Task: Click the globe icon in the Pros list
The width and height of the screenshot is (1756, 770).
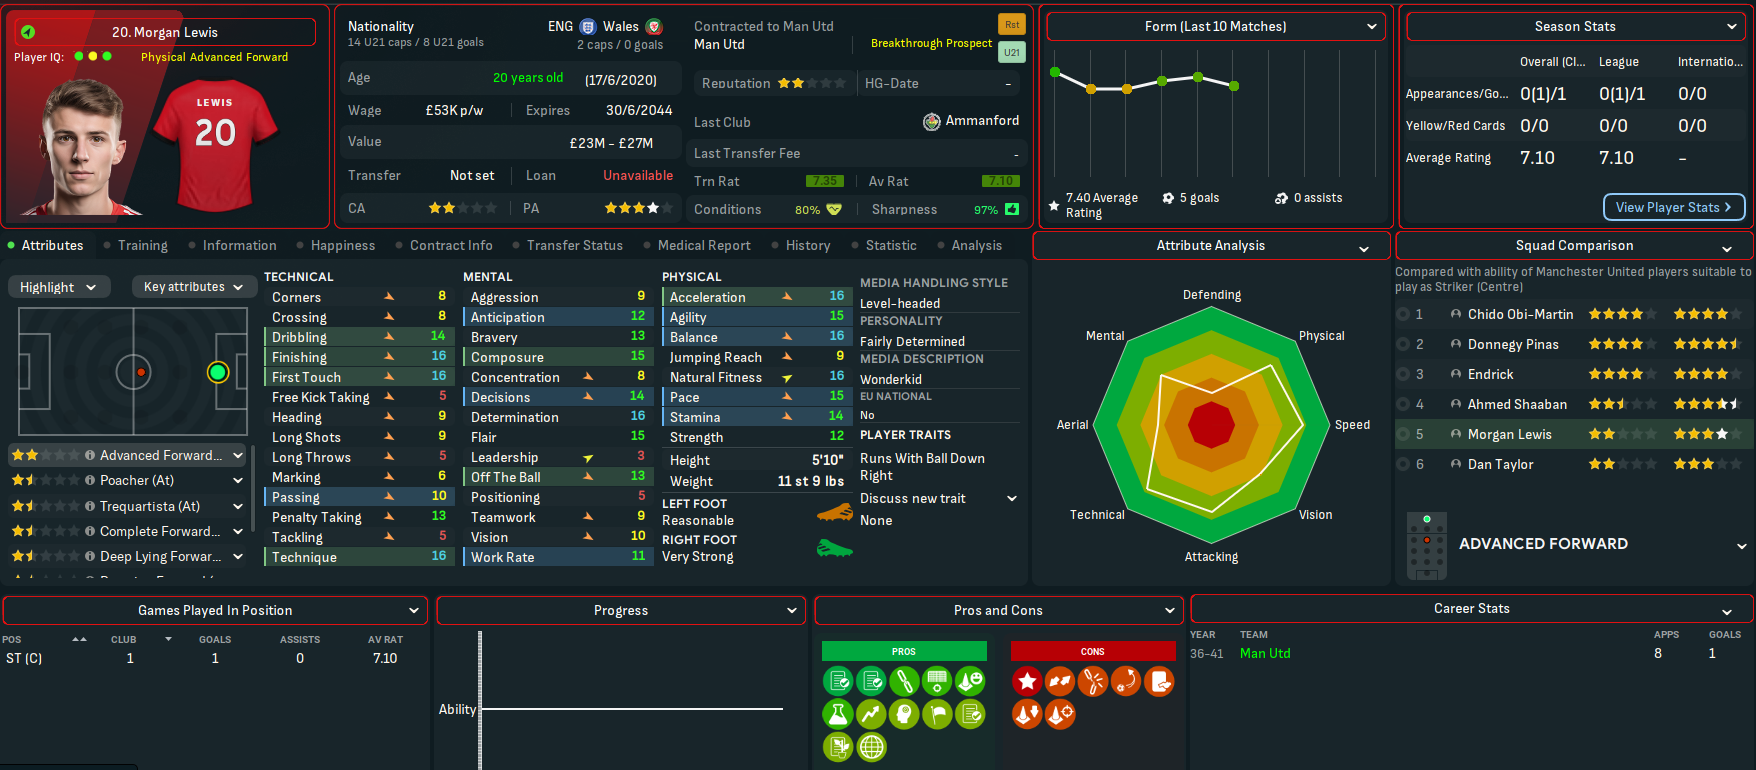Action: click(871, 747)
